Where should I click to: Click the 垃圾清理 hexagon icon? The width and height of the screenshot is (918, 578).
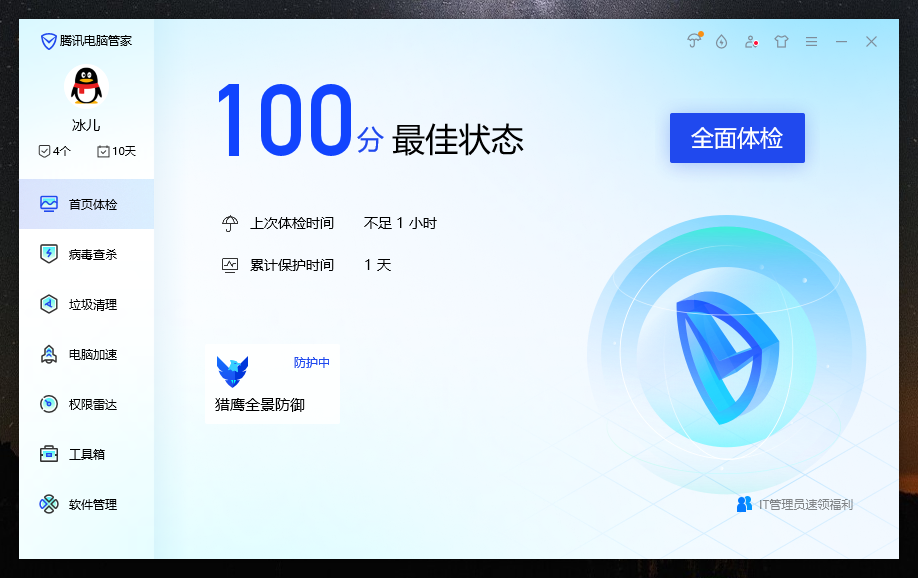pyautogui.click(x=49, y=304)
